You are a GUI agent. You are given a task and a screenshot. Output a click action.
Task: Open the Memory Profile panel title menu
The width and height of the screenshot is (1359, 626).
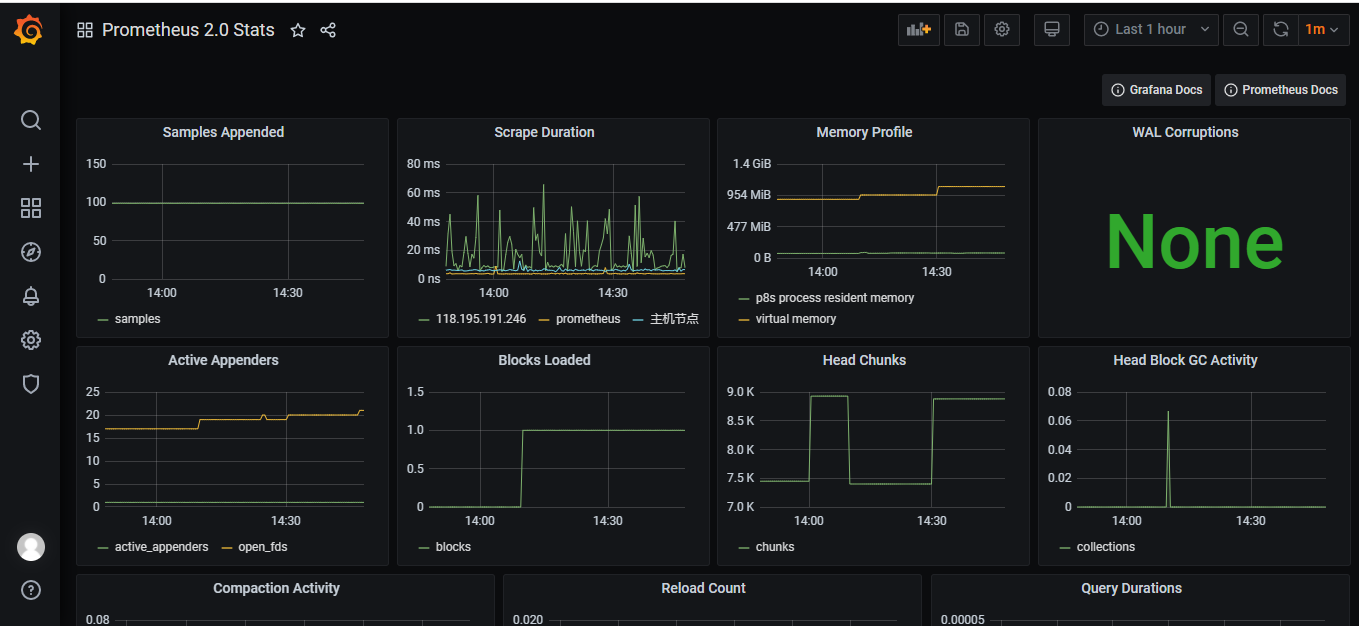(x=864, y=132)
